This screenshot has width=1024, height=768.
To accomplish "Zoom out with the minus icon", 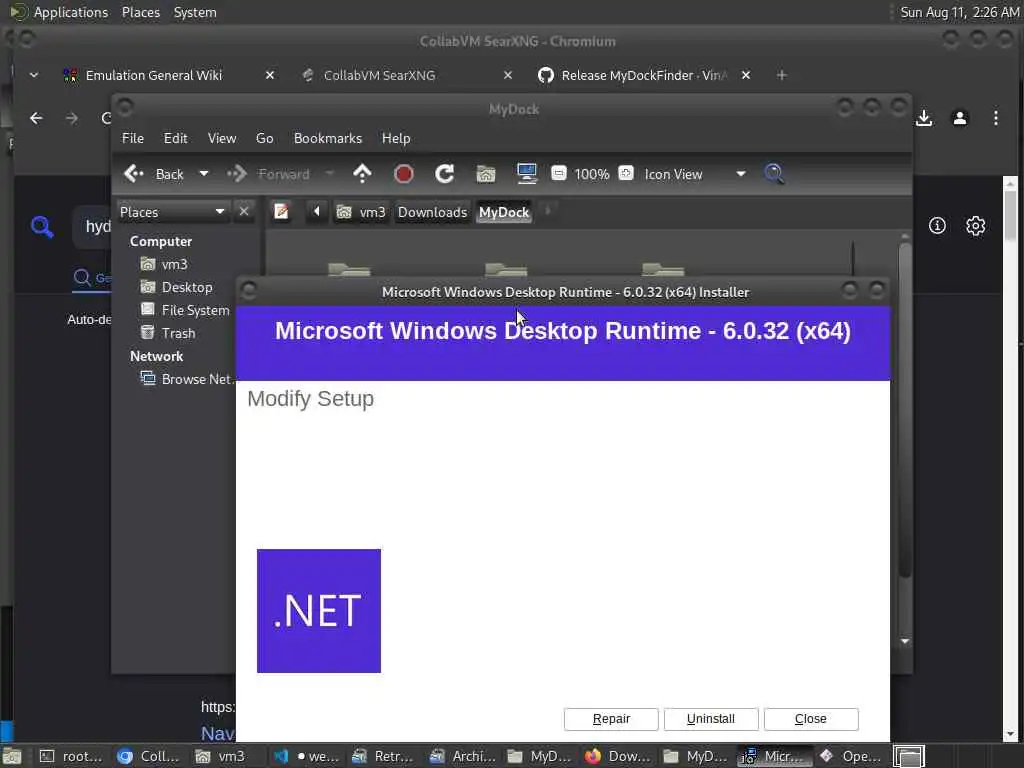I will (558, 173).
